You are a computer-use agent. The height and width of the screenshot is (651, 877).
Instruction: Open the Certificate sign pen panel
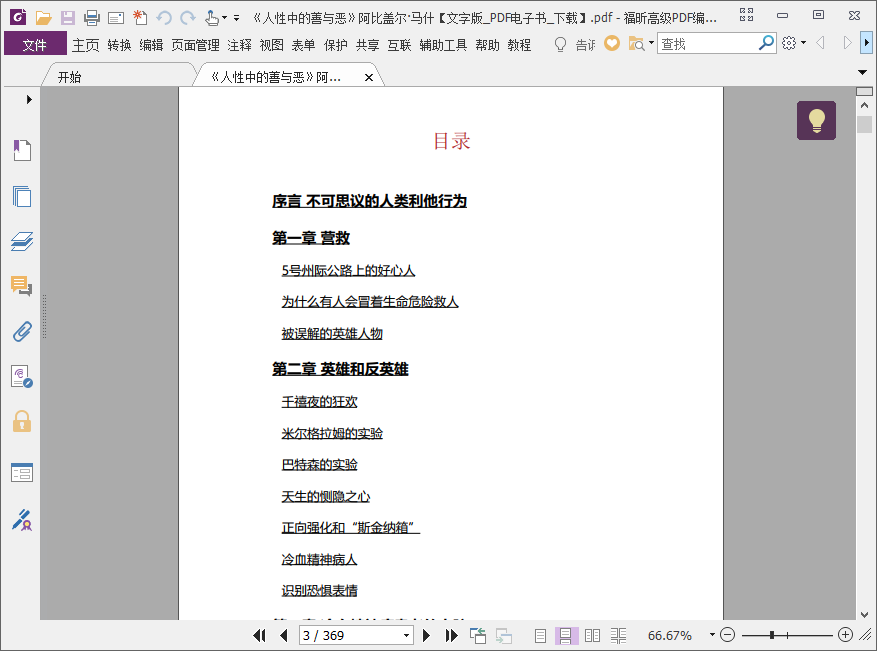click(22, 520)
